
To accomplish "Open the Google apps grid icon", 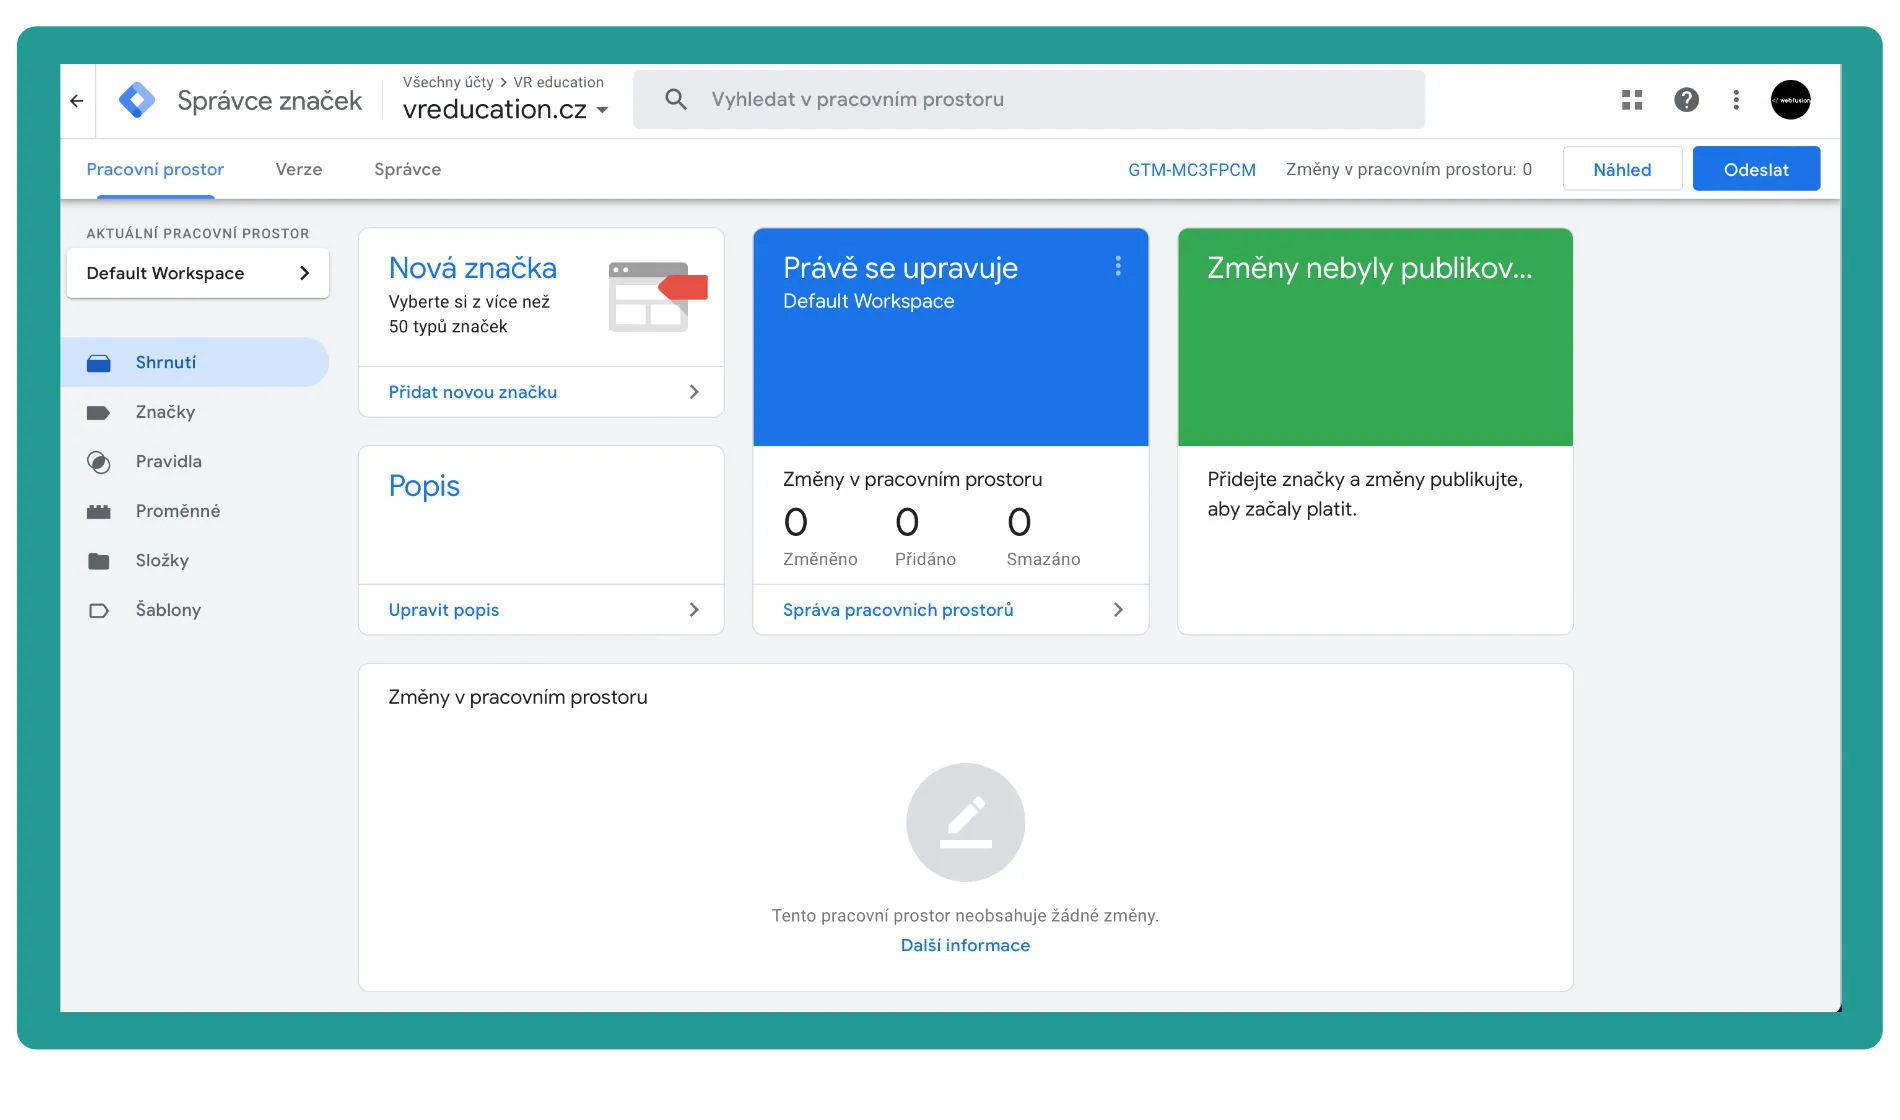I will pos(1632,100).
